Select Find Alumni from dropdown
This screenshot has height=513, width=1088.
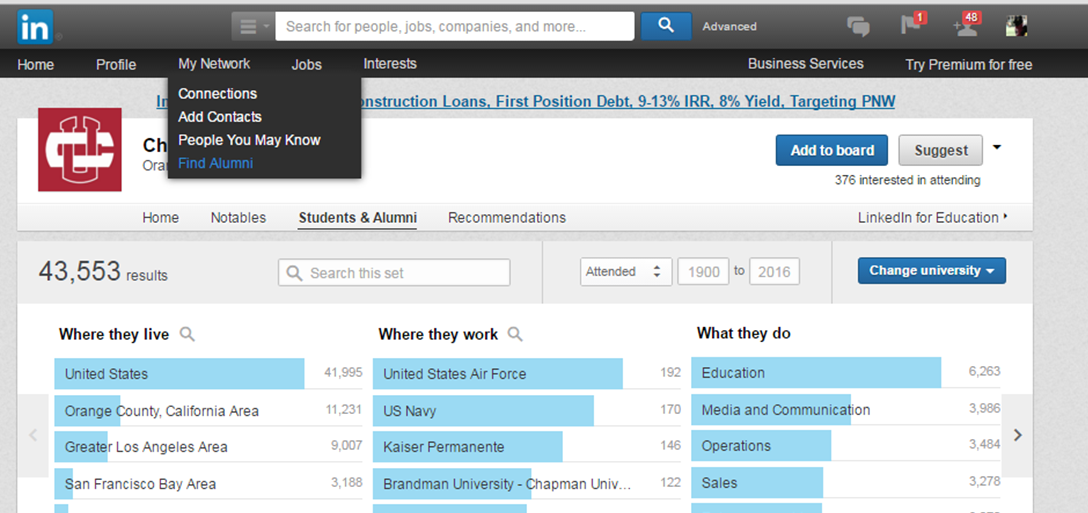point(215,164)
